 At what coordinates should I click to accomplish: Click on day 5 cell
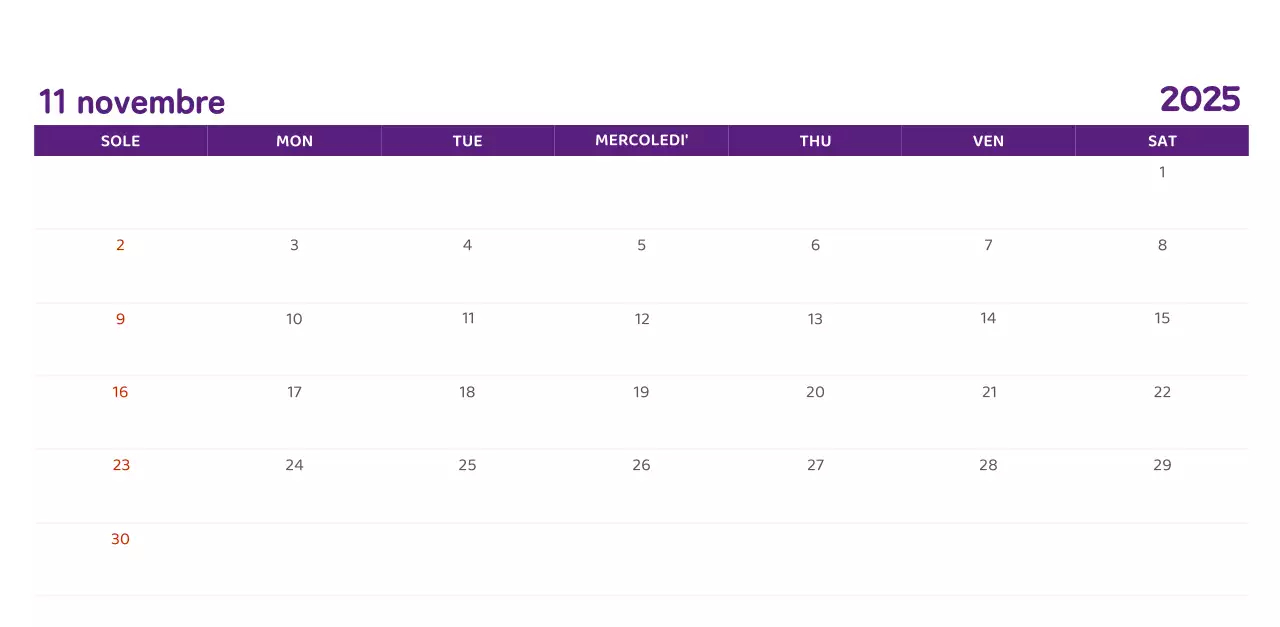pyautogui.click(x=641, y=245)
